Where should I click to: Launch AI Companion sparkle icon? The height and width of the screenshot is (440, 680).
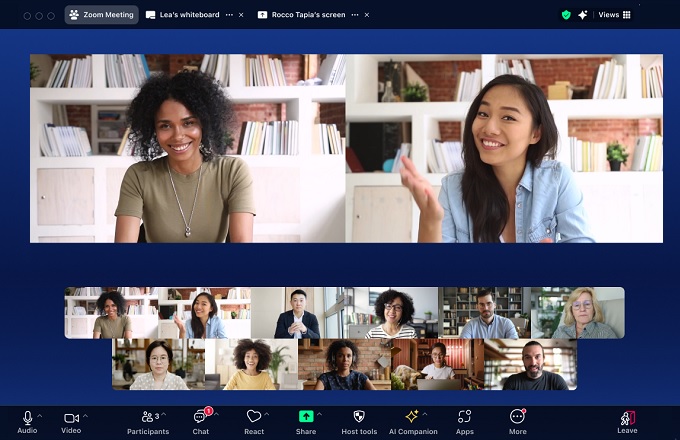[x=412, y=417]
